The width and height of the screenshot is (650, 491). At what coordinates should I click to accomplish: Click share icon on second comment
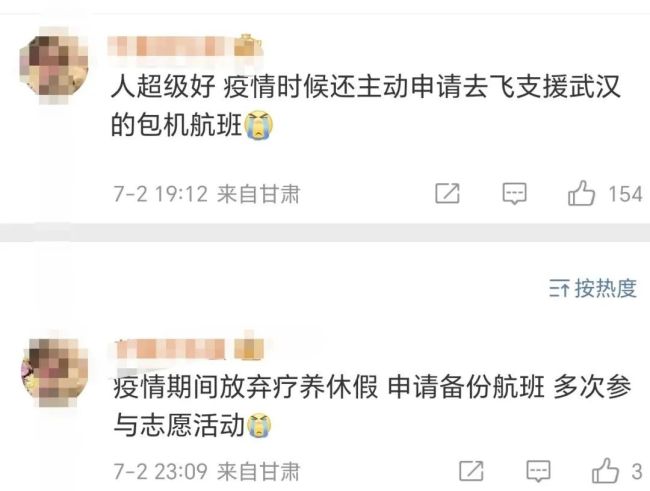[471, 471]
